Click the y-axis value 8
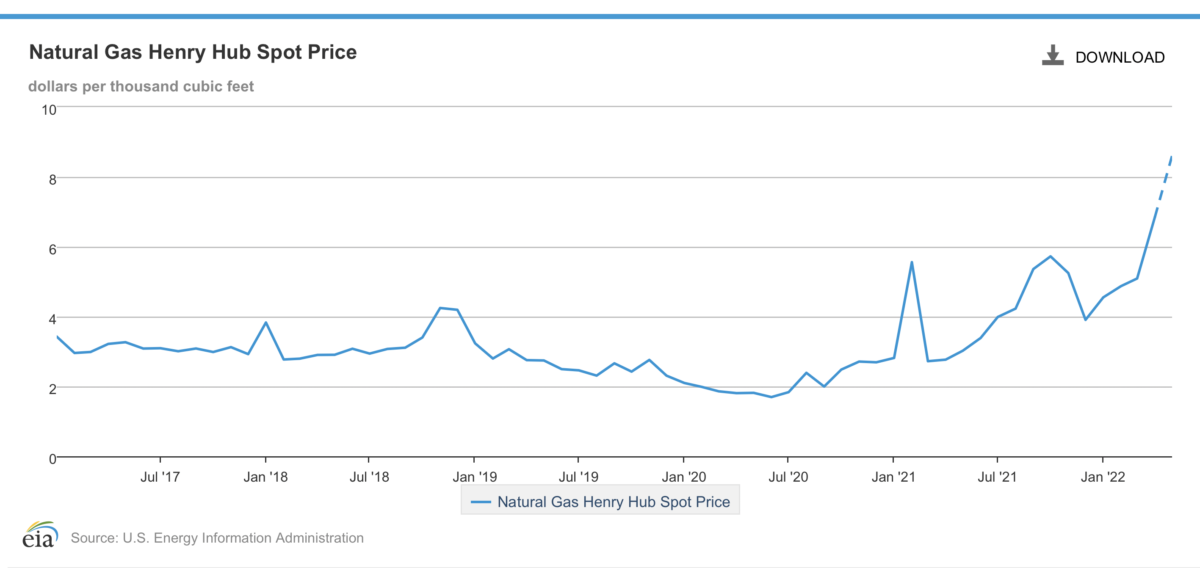The image size is (1200, 568). (x=52, y=179)
